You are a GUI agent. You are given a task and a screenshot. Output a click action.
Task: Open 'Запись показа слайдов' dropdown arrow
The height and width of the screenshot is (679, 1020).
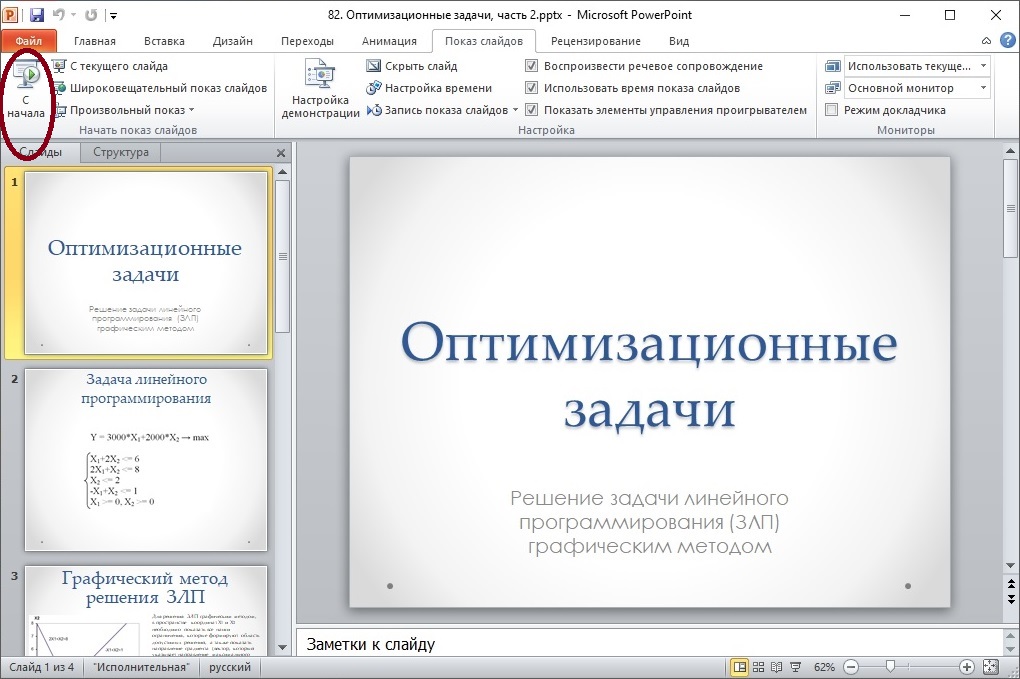coord(516,110)
